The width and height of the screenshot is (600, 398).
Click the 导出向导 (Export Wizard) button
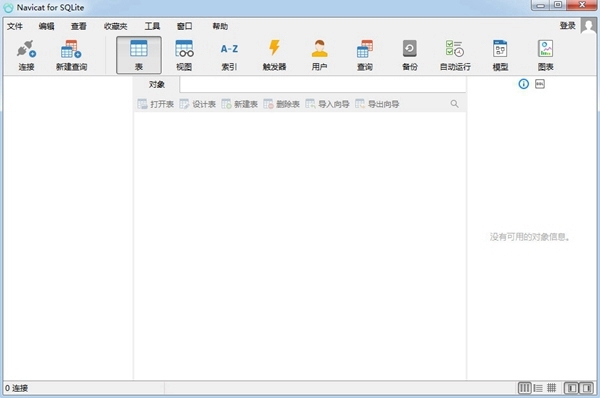(x=377, y=104)
